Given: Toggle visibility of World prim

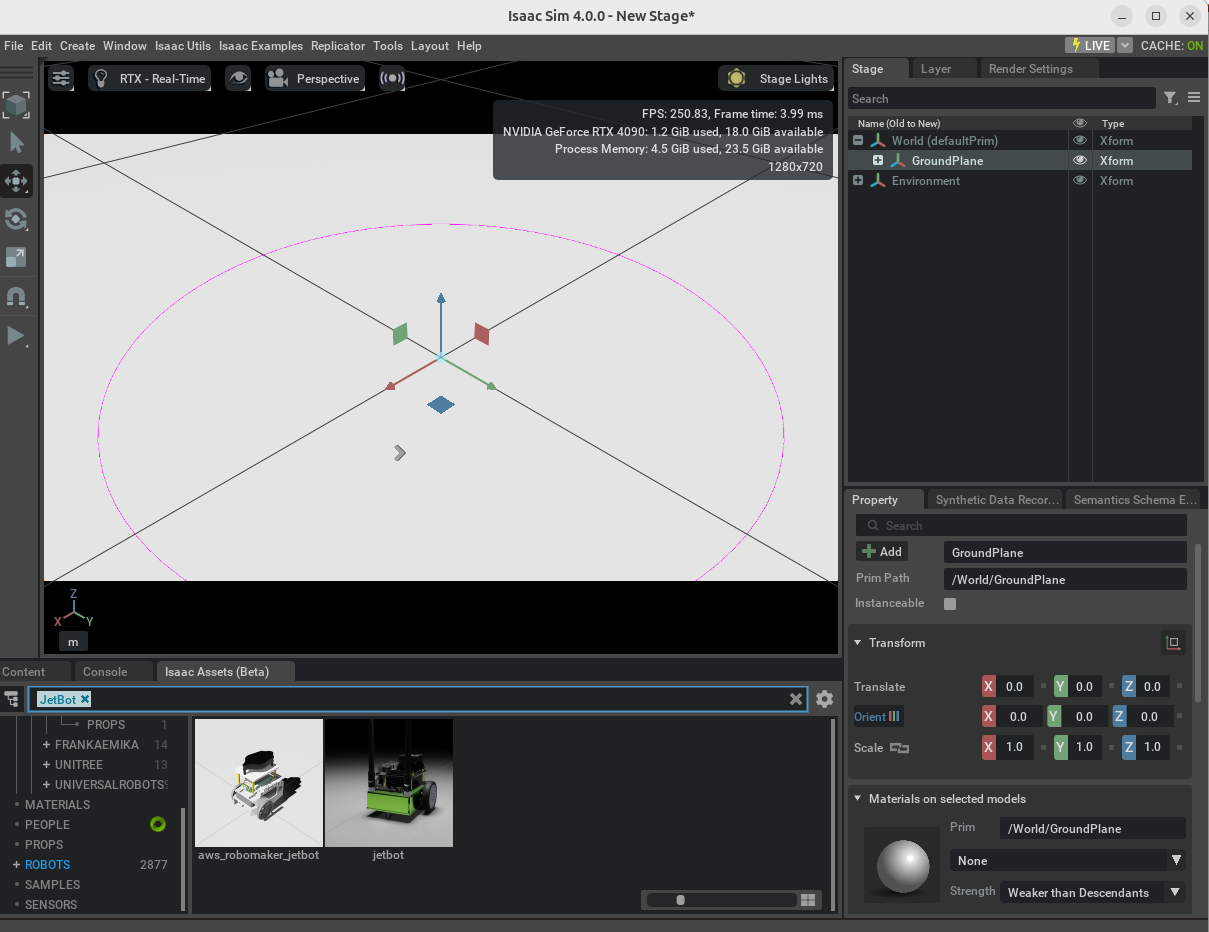Looking at the screenshot, I should coord(1080,141).
